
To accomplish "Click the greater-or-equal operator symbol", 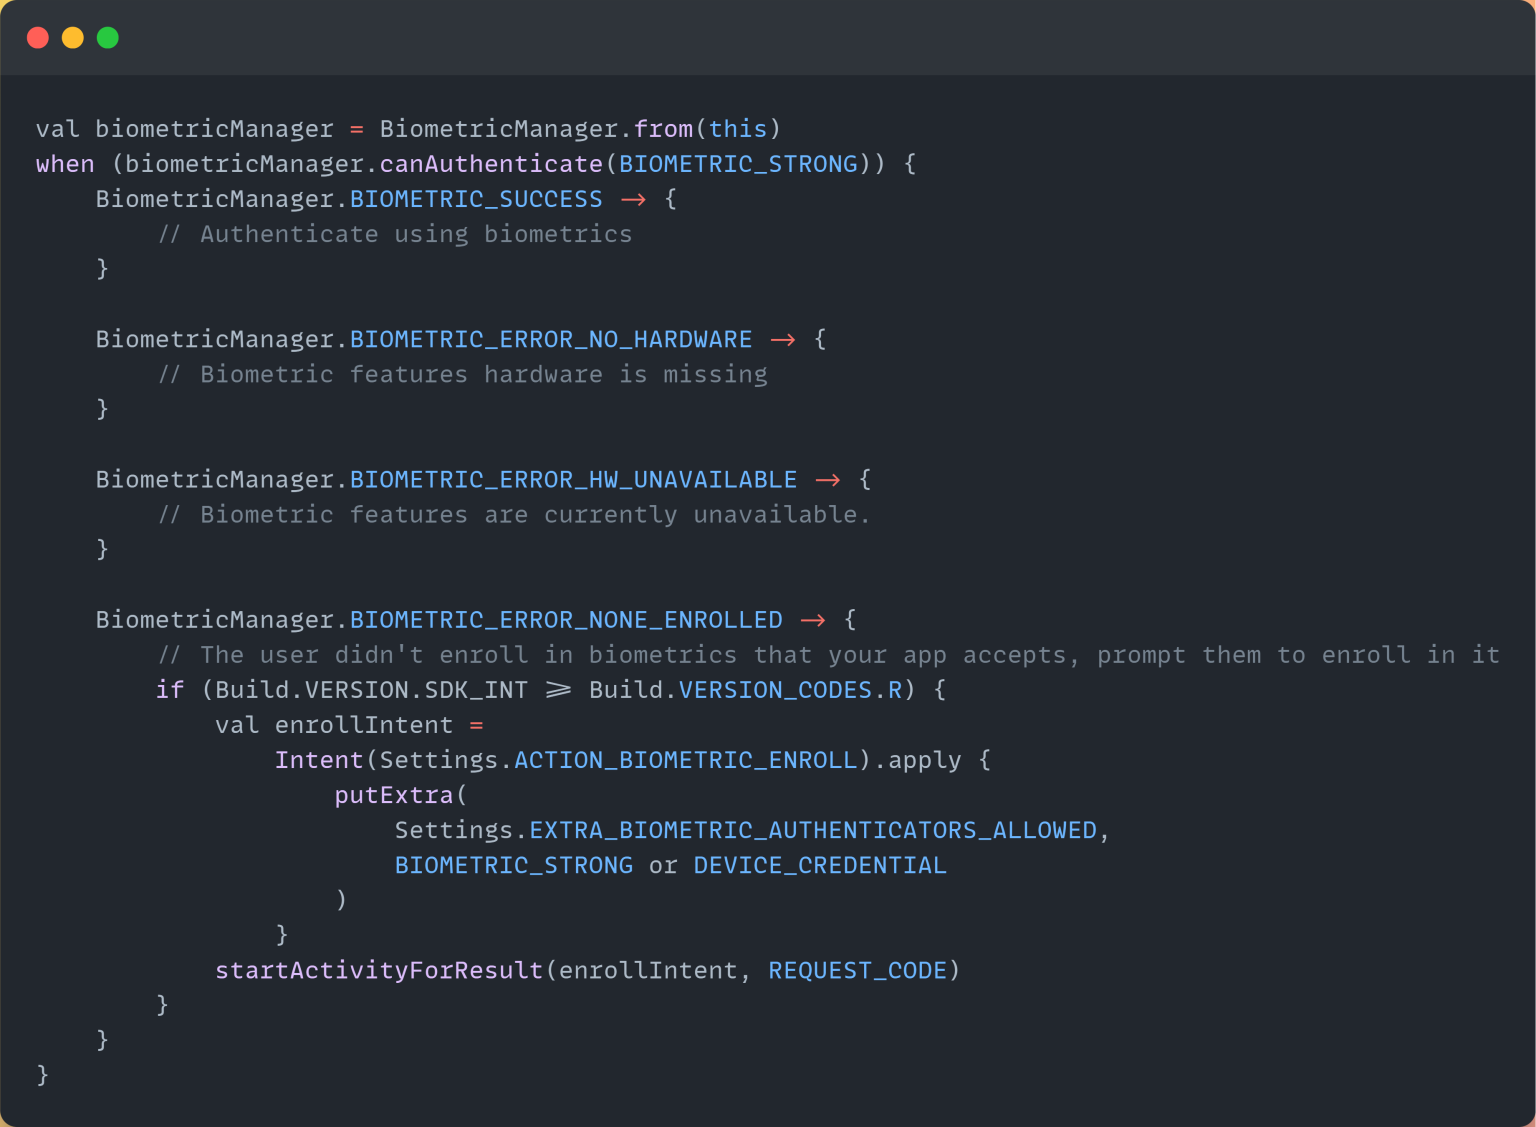I will [x=560, y=689].
